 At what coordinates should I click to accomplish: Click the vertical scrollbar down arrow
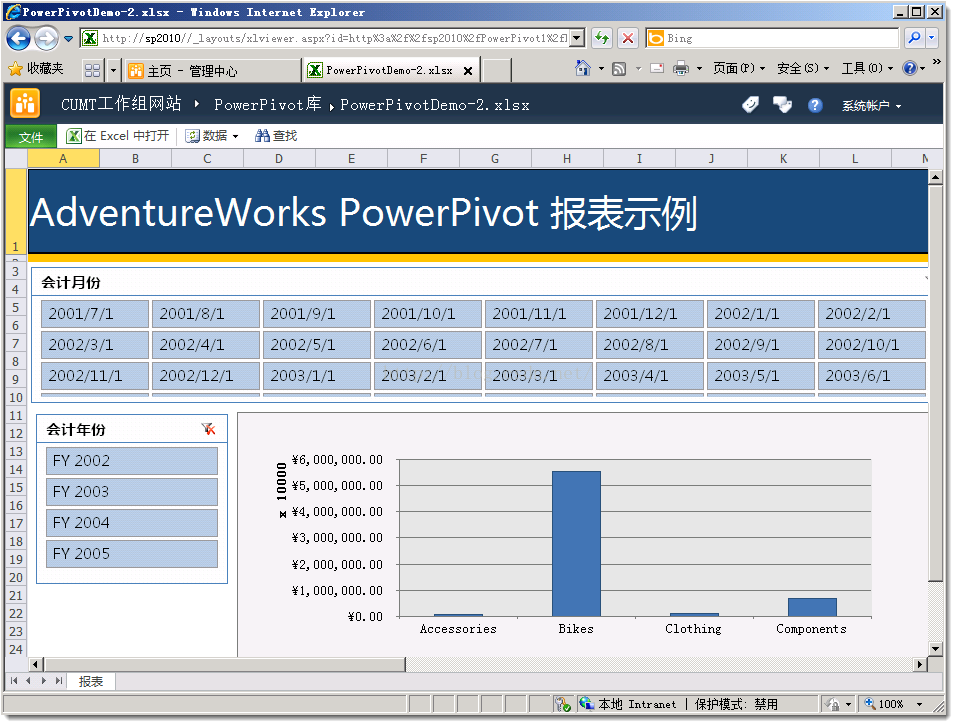click(x=935, y=649)
